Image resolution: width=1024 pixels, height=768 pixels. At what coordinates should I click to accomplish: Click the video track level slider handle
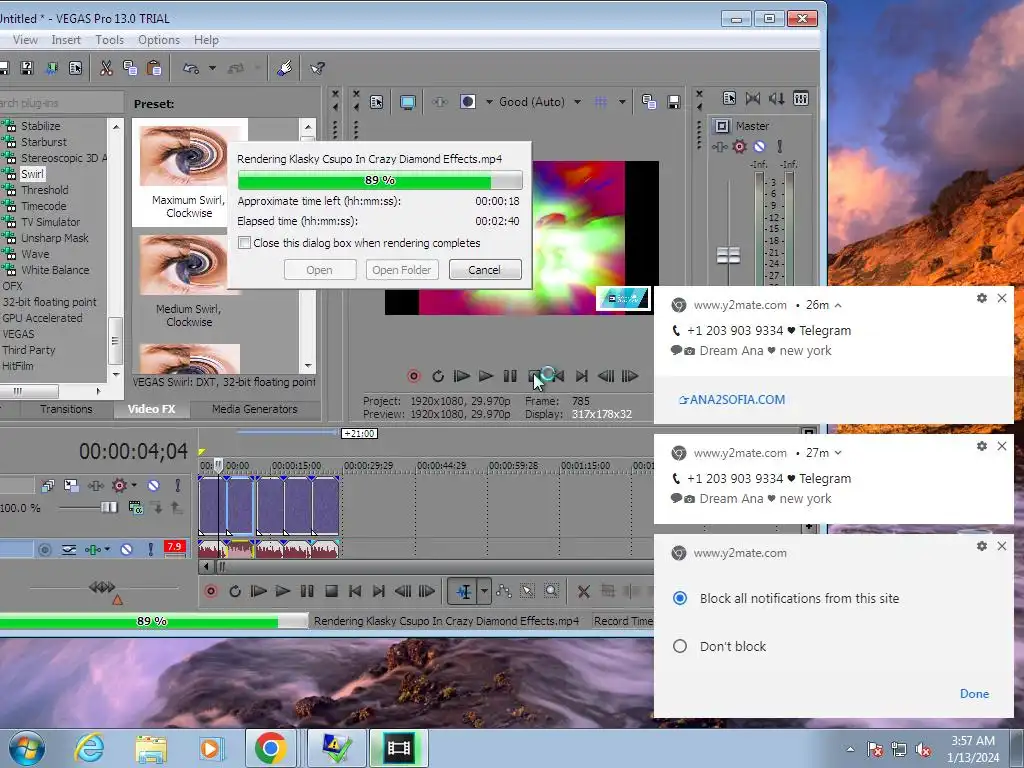(x=109, y=507)
